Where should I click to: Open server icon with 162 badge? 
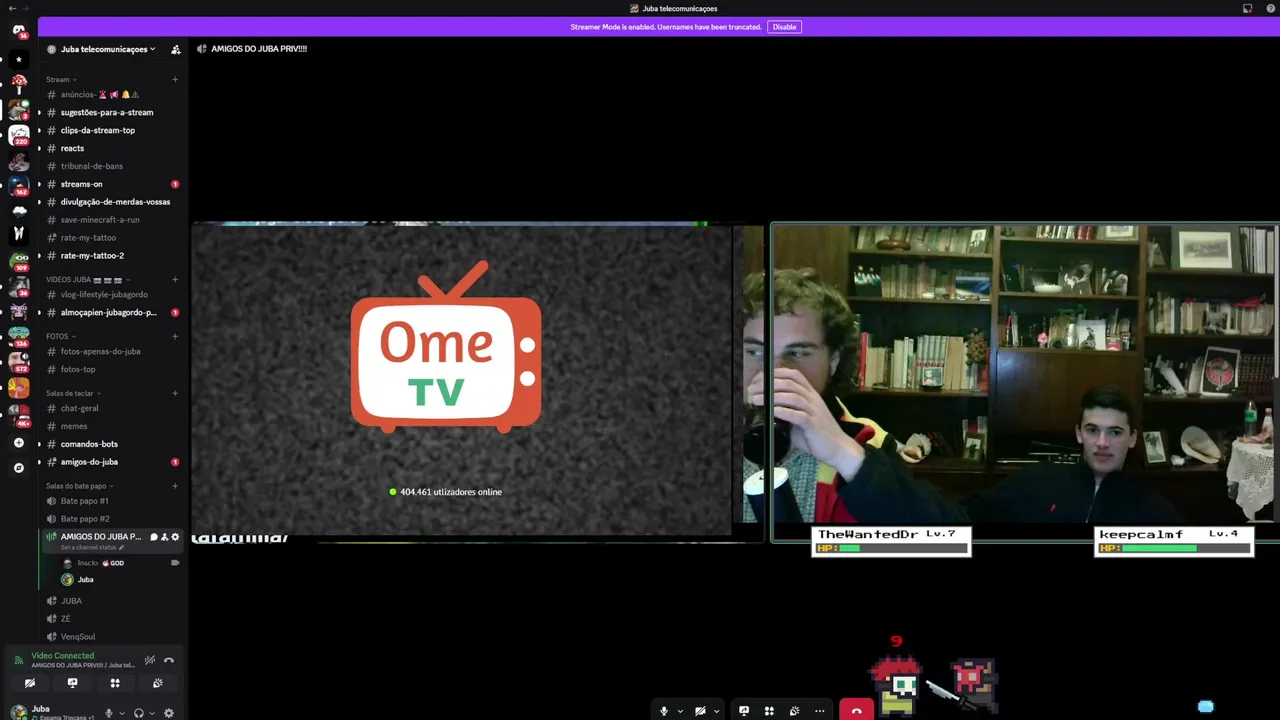pos(19,185)
